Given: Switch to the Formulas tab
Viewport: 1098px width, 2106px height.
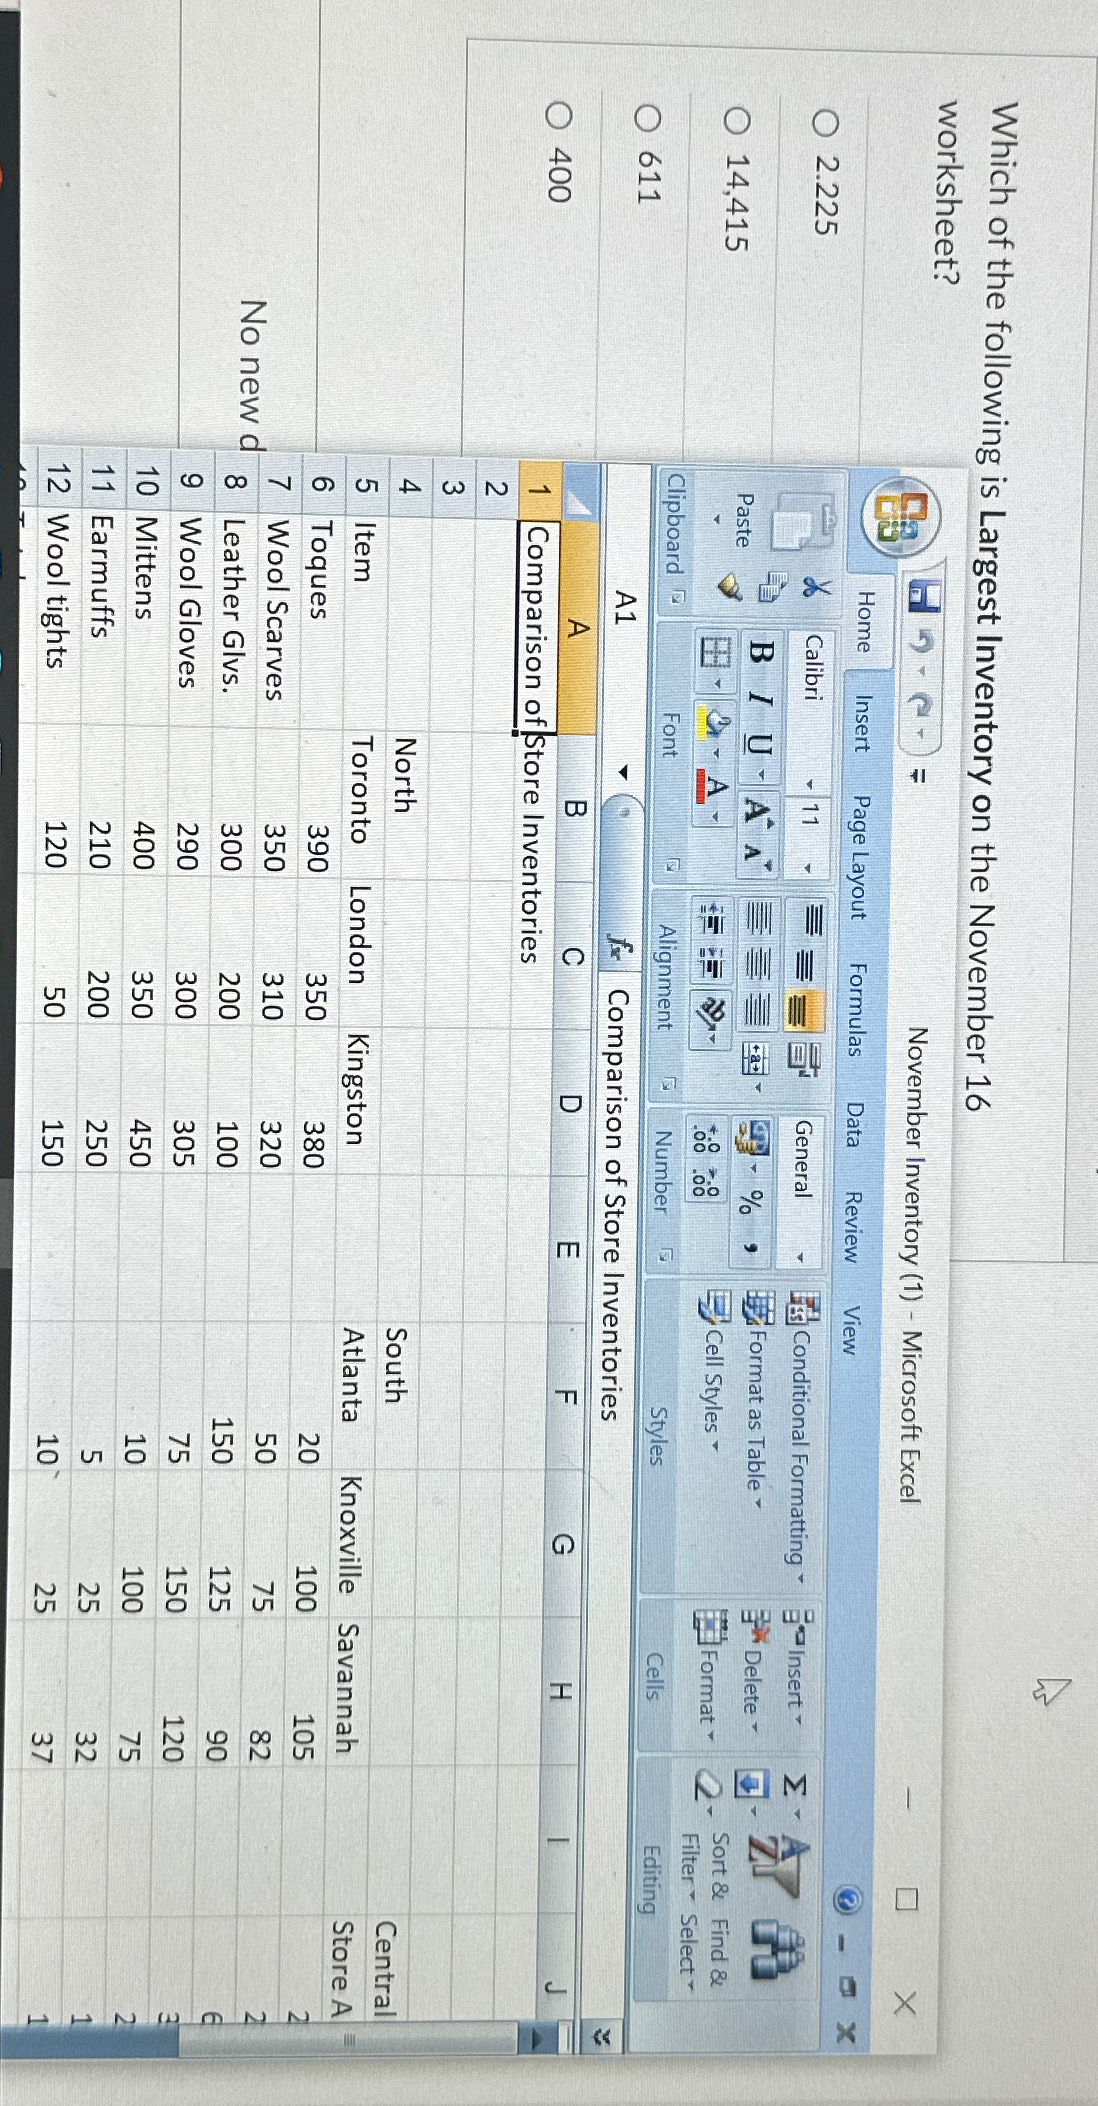Looking at the screenshot, I should point(856,1009).
